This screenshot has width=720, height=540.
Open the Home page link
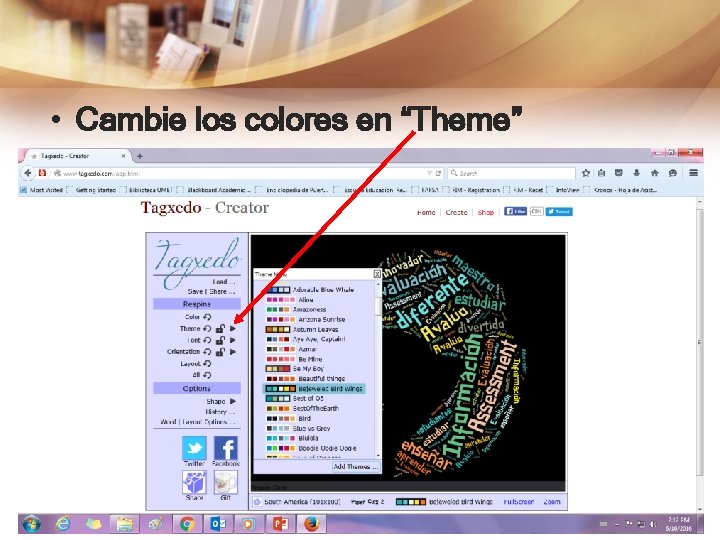tap(426, 212)
